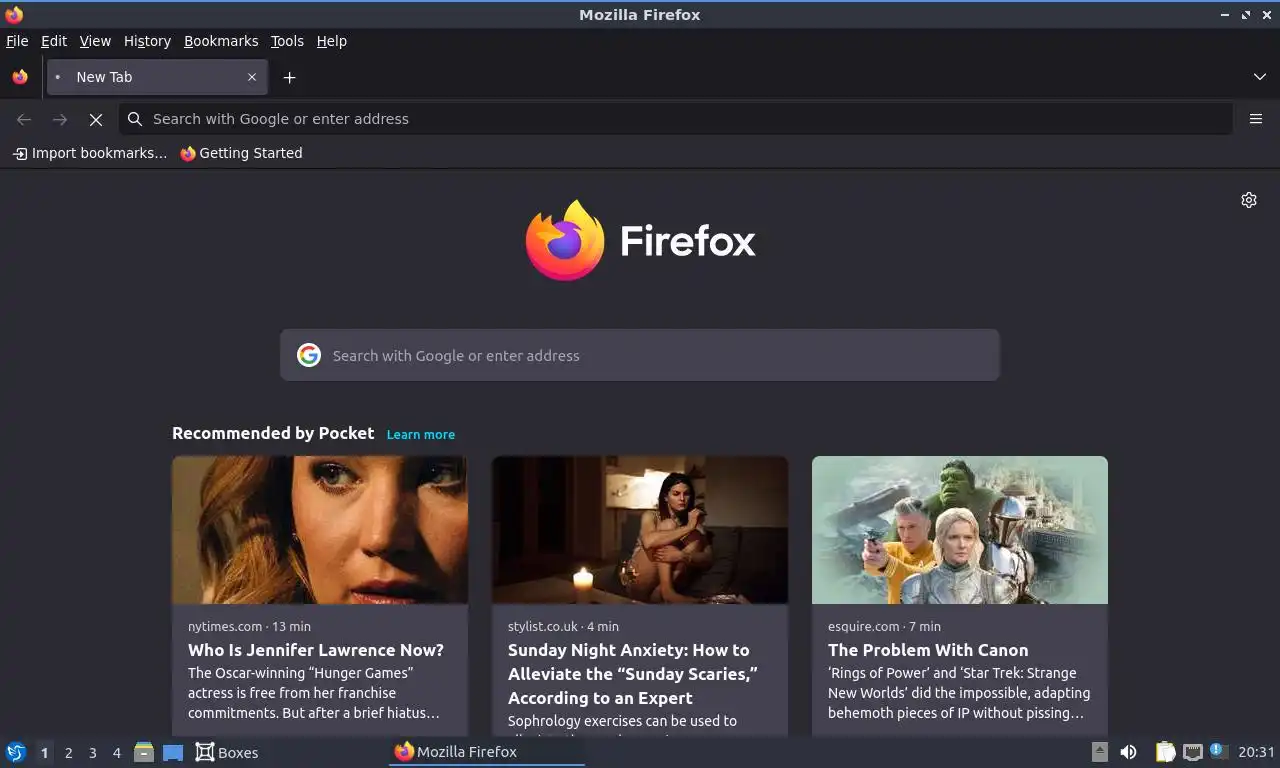Image resolution: width=1280 pixels, height=768 pixels.
Task: Click the Firefox View icon left of tabs
Action: 20,77
